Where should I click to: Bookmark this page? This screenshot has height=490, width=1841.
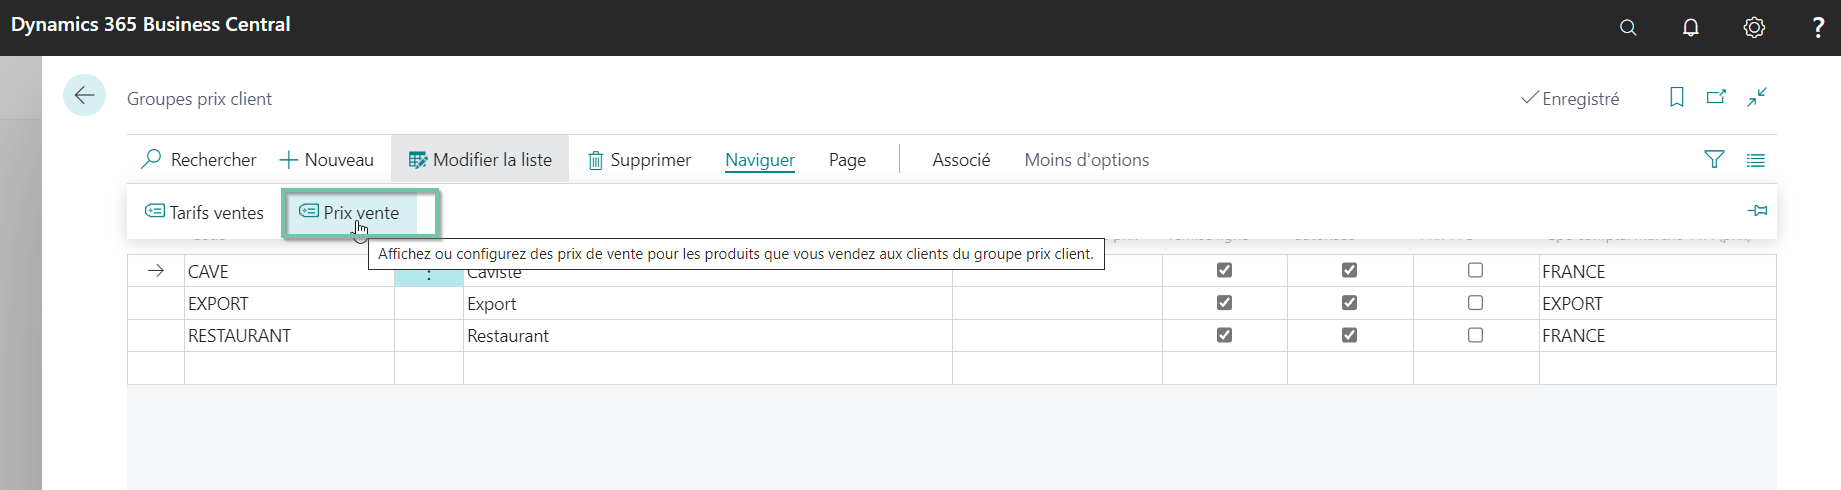[x=1677, y=97]
